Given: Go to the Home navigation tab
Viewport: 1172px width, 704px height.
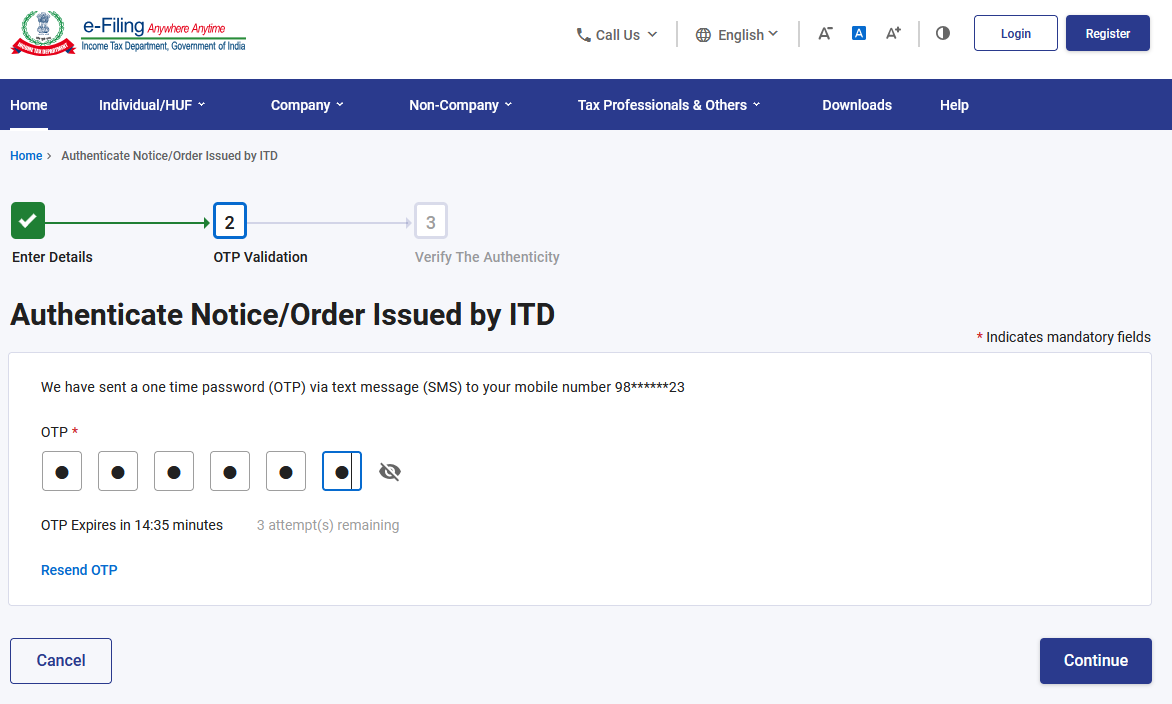Looking at the screenshot, I should pos(28,105).
